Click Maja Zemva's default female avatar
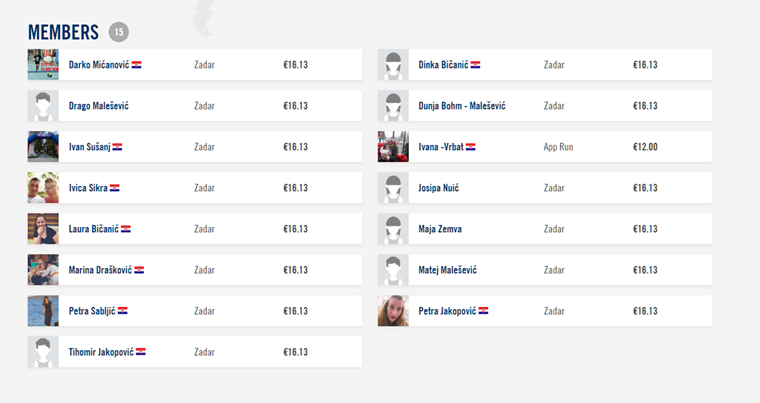Viewport: 760px width, 403px height. coord(393,229)
